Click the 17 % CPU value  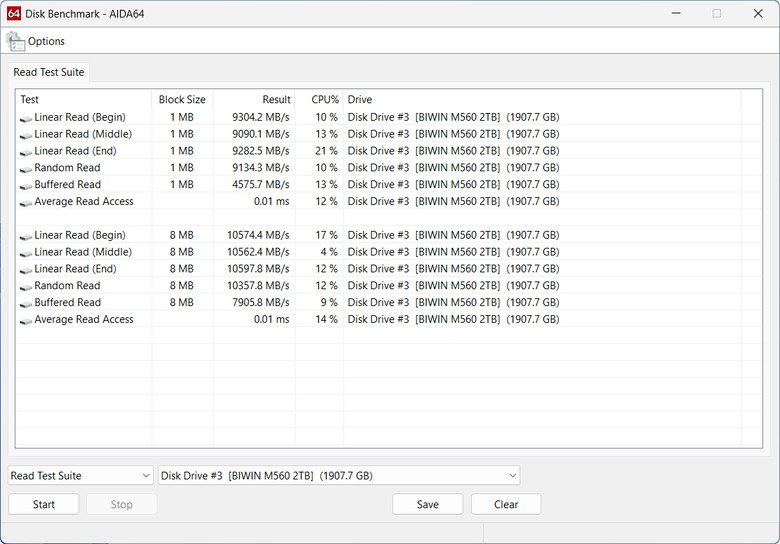326,235
